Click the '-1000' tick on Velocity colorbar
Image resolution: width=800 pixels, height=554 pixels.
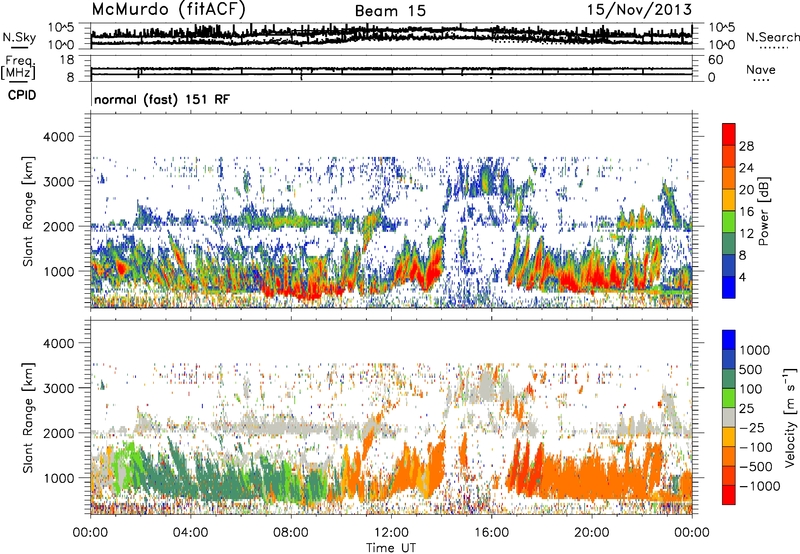(759, 486)
